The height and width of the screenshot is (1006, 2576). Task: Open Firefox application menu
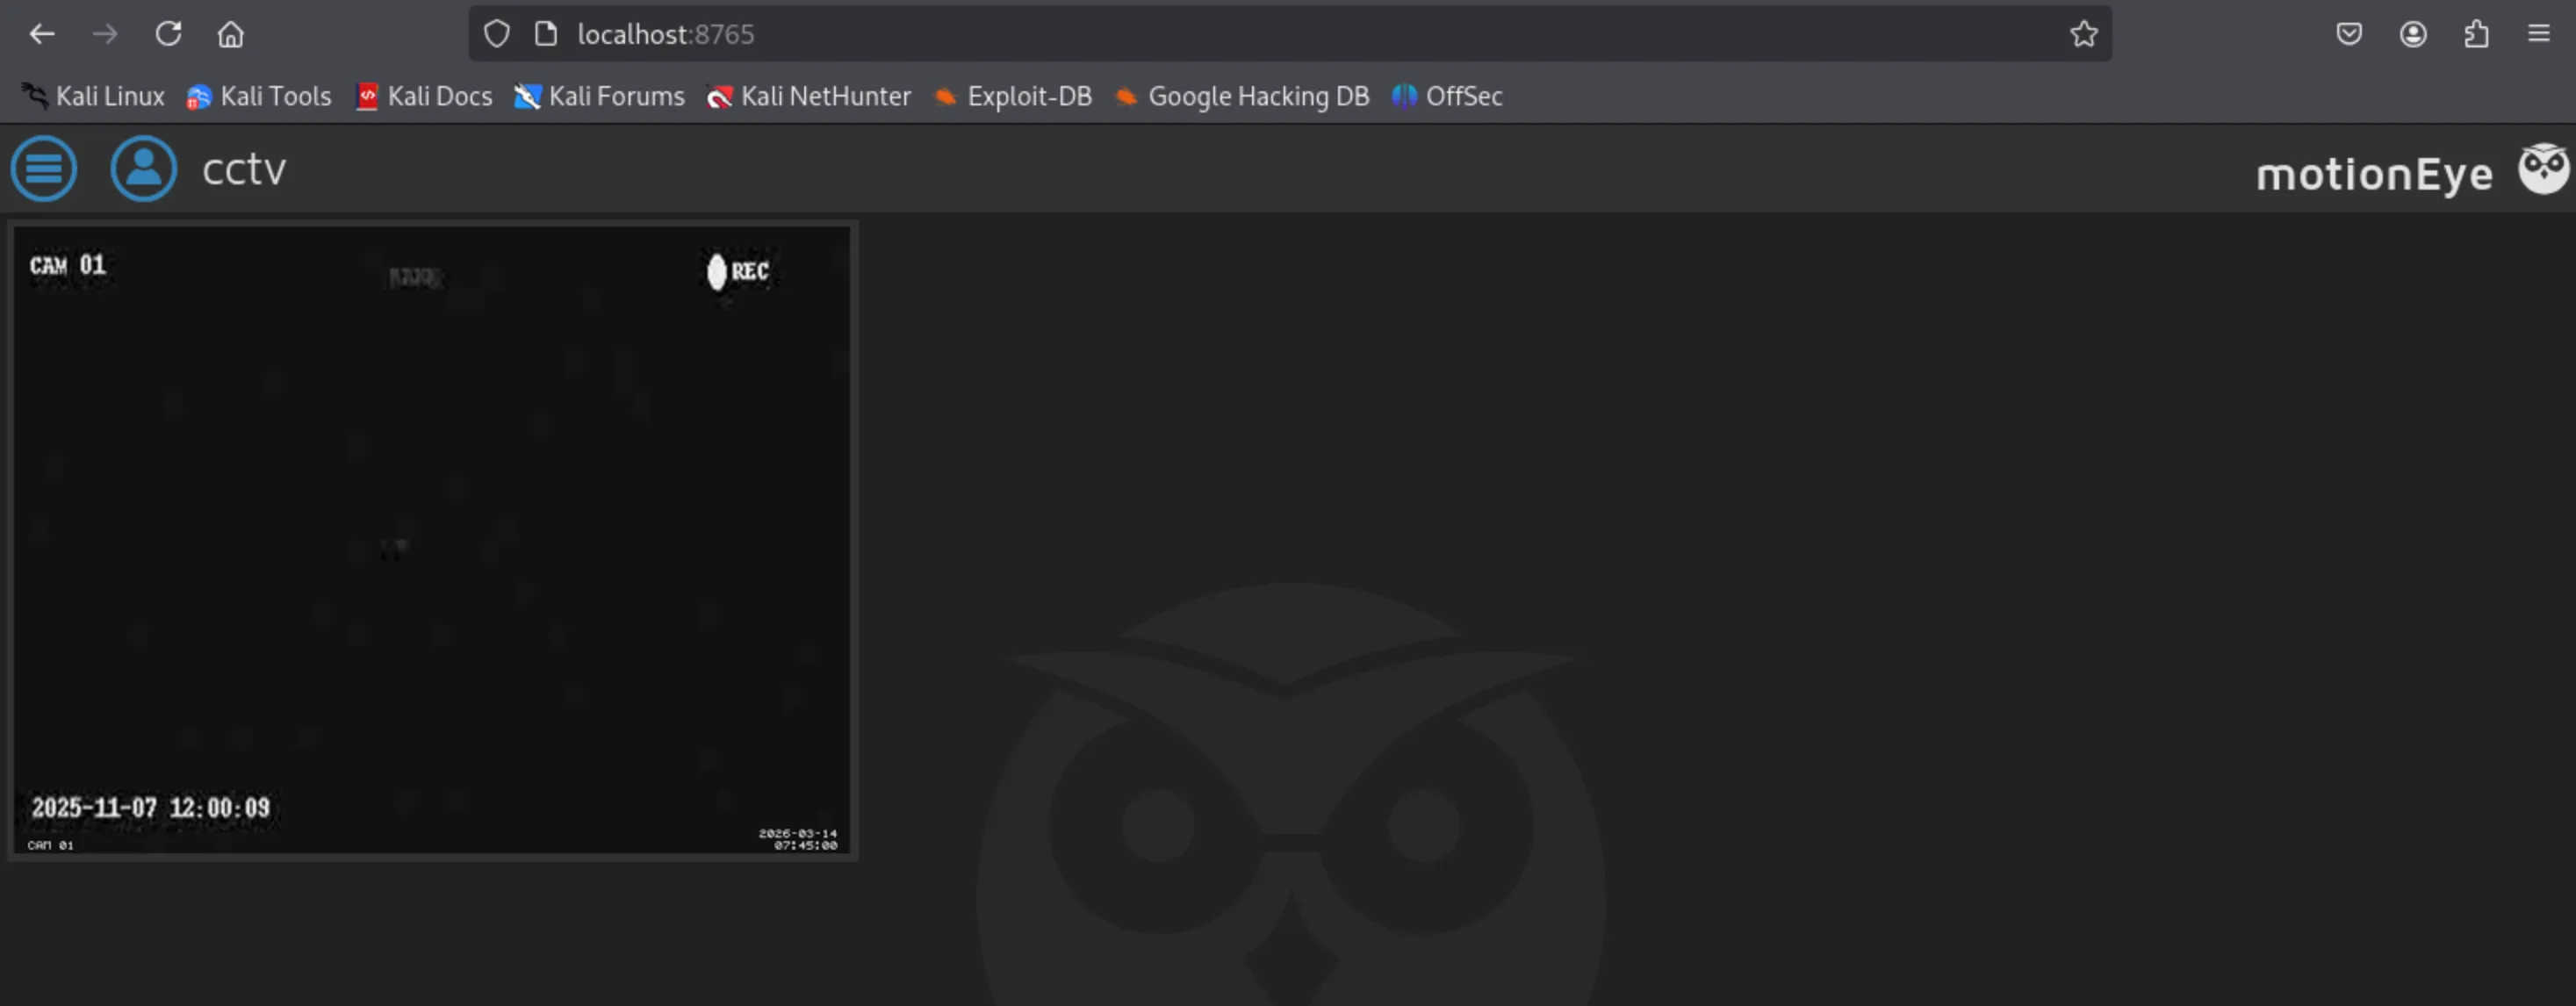click(x=2539, y=34)
